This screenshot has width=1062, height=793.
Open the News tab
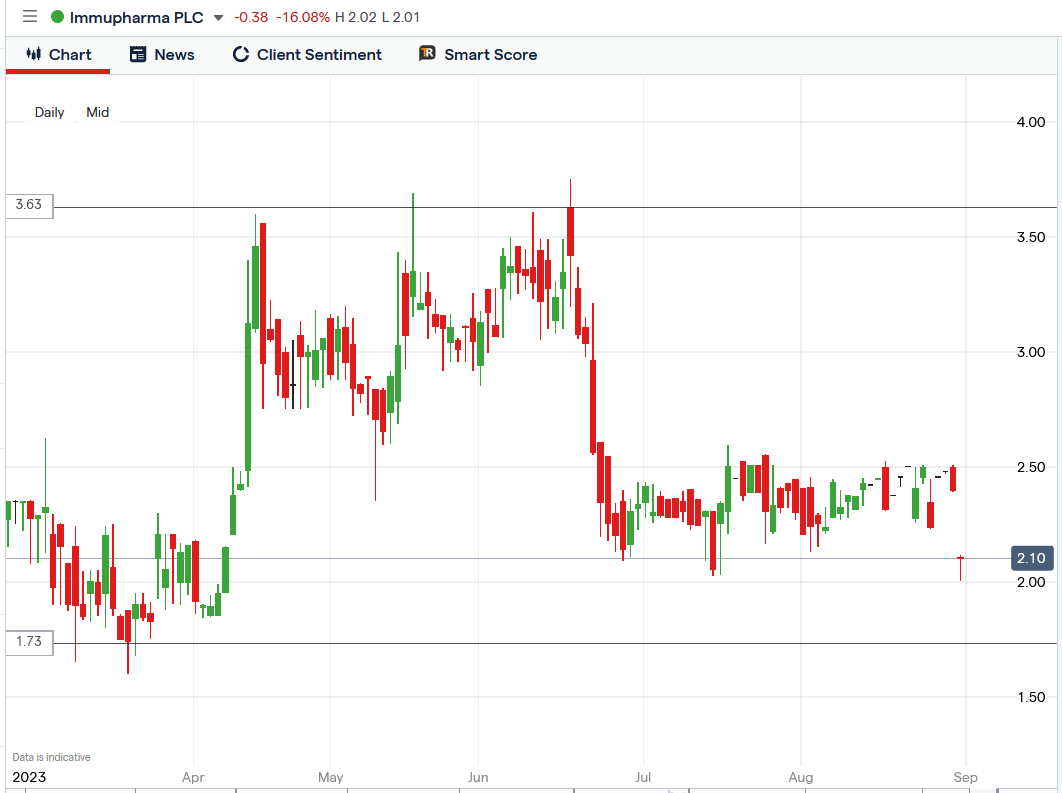162,55
